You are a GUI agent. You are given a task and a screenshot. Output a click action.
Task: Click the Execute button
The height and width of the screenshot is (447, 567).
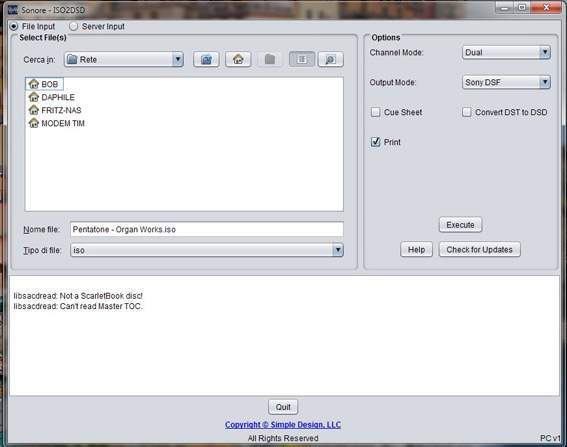pyautogui.click(x=460, y=225)
